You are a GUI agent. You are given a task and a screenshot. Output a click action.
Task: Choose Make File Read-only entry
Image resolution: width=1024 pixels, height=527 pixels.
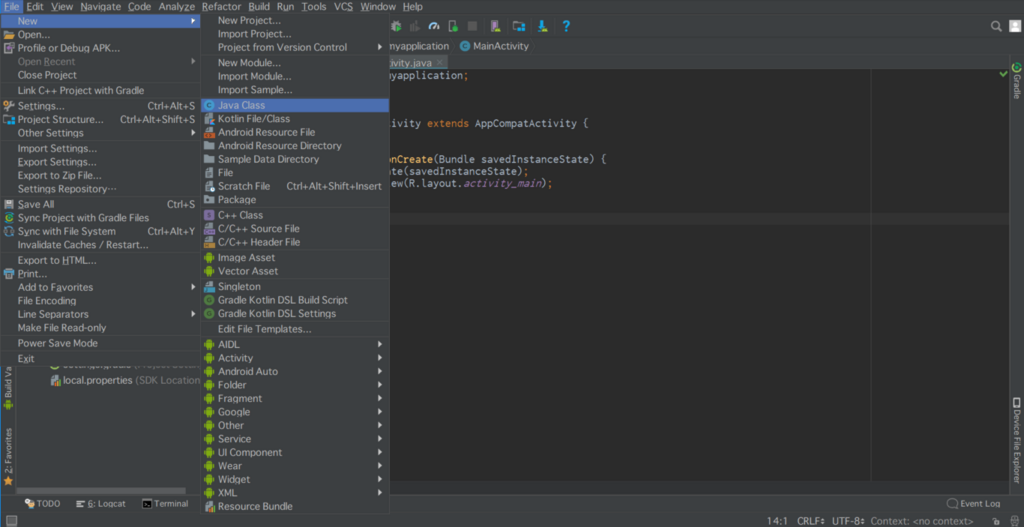click(x=100, y=328)
